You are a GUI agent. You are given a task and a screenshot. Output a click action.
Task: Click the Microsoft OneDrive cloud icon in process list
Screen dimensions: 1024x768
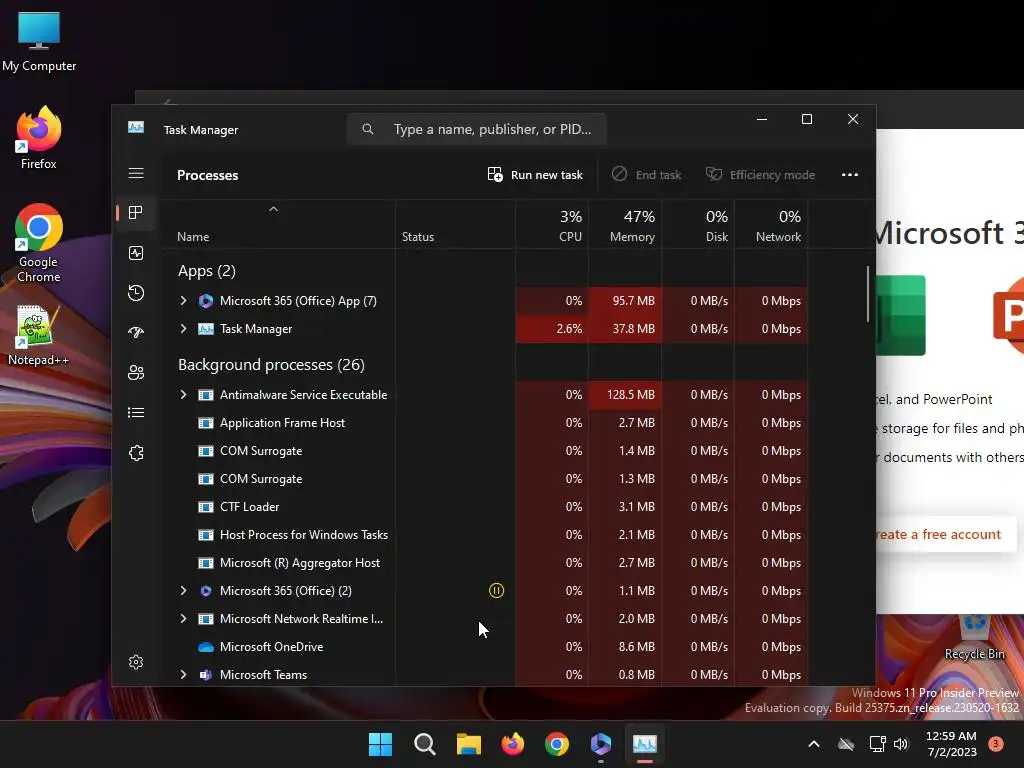(206, 647)
